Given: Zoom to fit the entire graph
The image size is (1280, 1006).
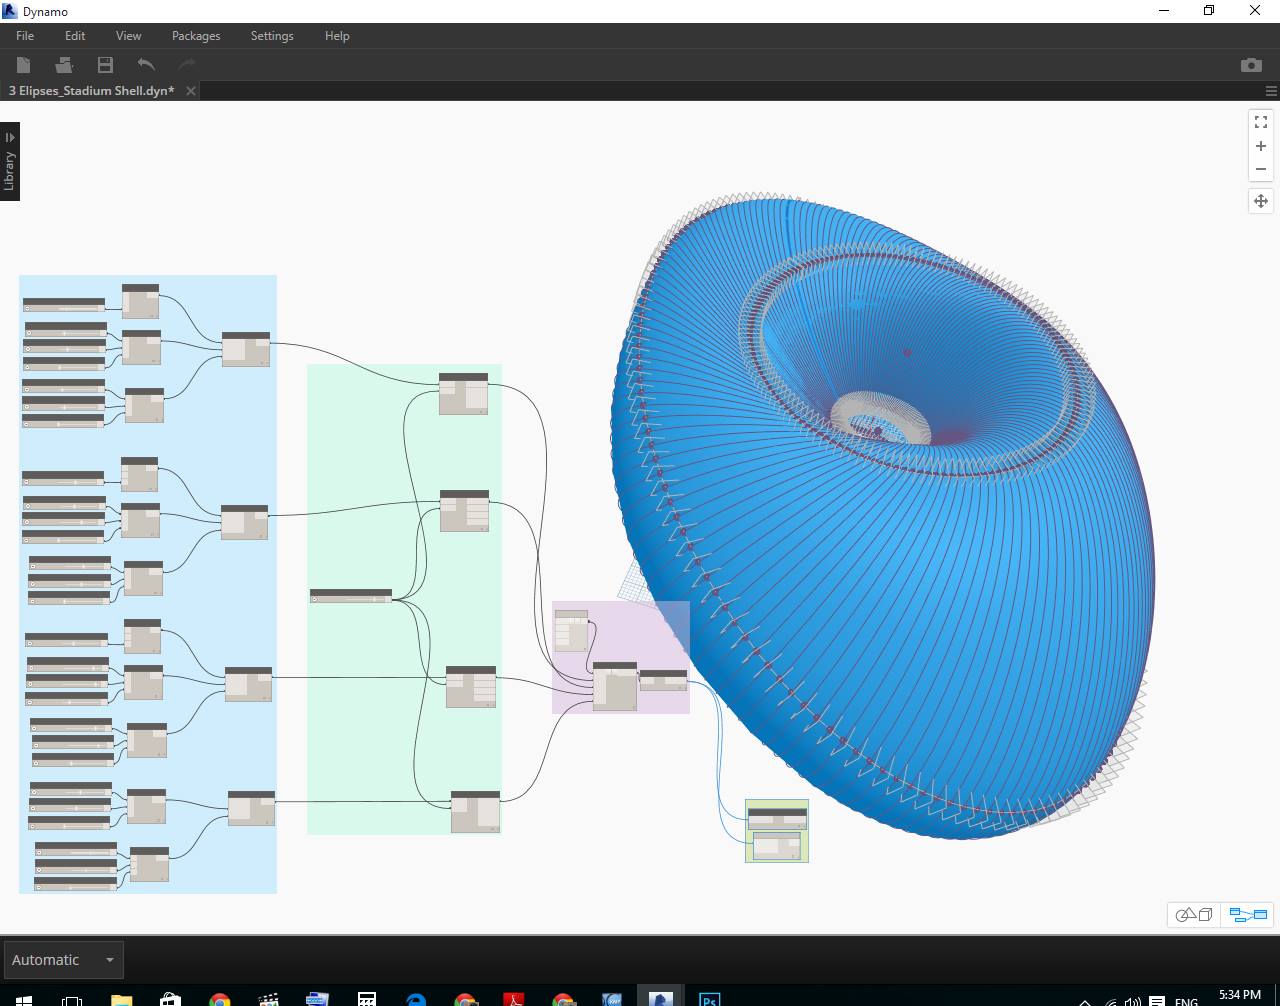Looking at the screenshot, I should [1260, 122].
